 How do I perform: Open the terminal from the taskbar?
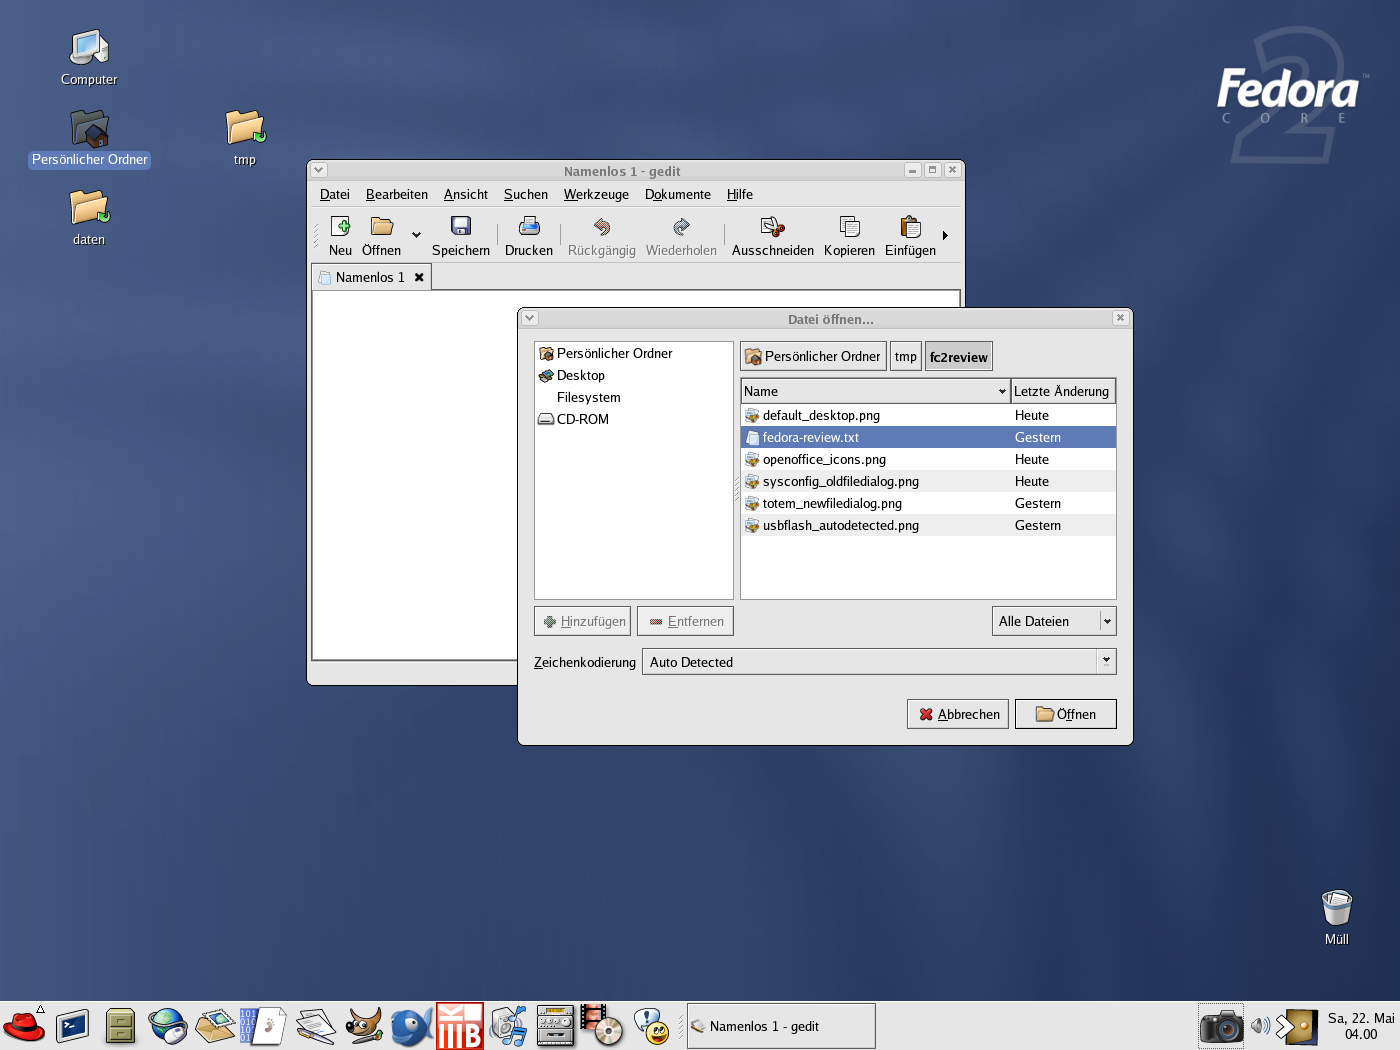point(73,1025)
